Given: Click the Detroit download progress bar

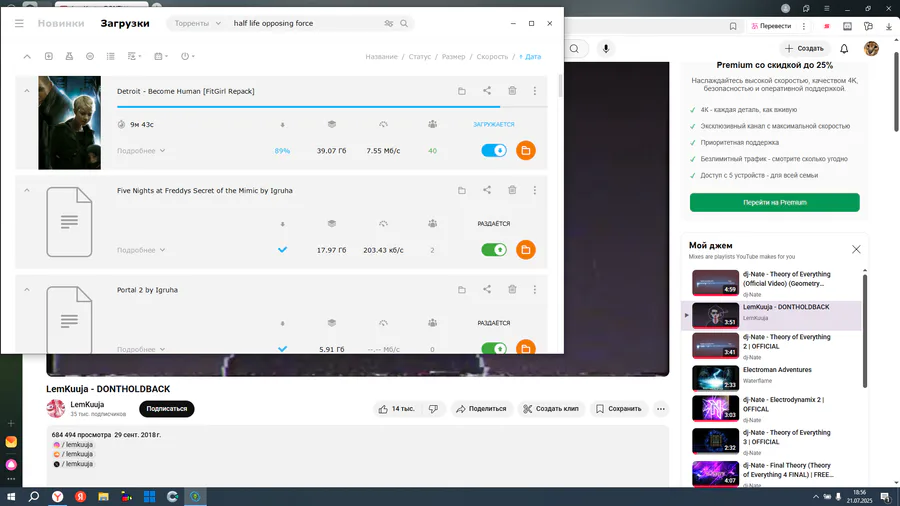Looking at the screenshot, I should [332, 107].
